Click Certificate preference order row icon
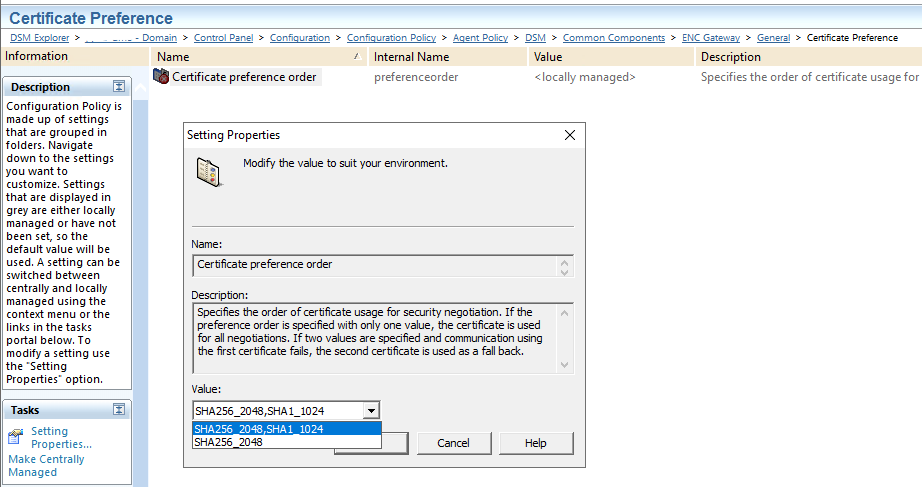Viewport: 922px width, 487px height. [161, 76]
